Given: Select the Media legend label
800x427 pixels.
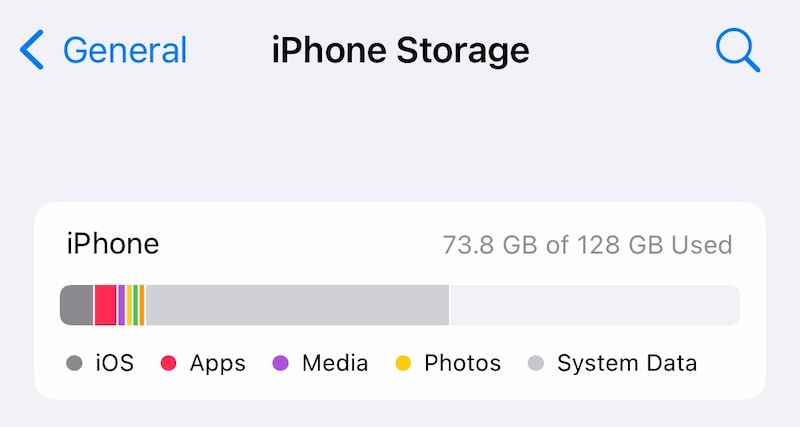Looking at the screenshot, I should click(335, 363).
